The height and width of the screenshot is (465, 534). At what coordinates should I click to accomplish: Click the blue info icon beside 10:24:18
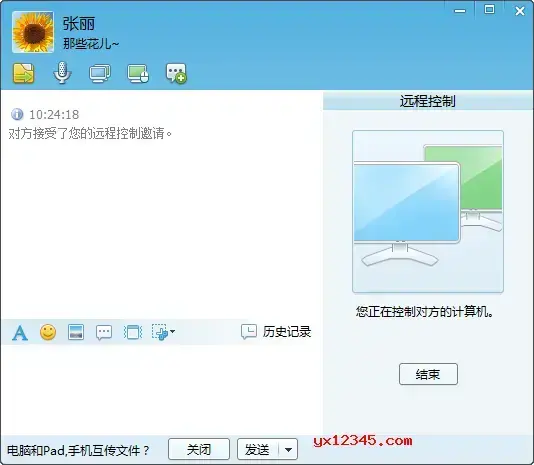pyautogui.click(x=17, y=114)
